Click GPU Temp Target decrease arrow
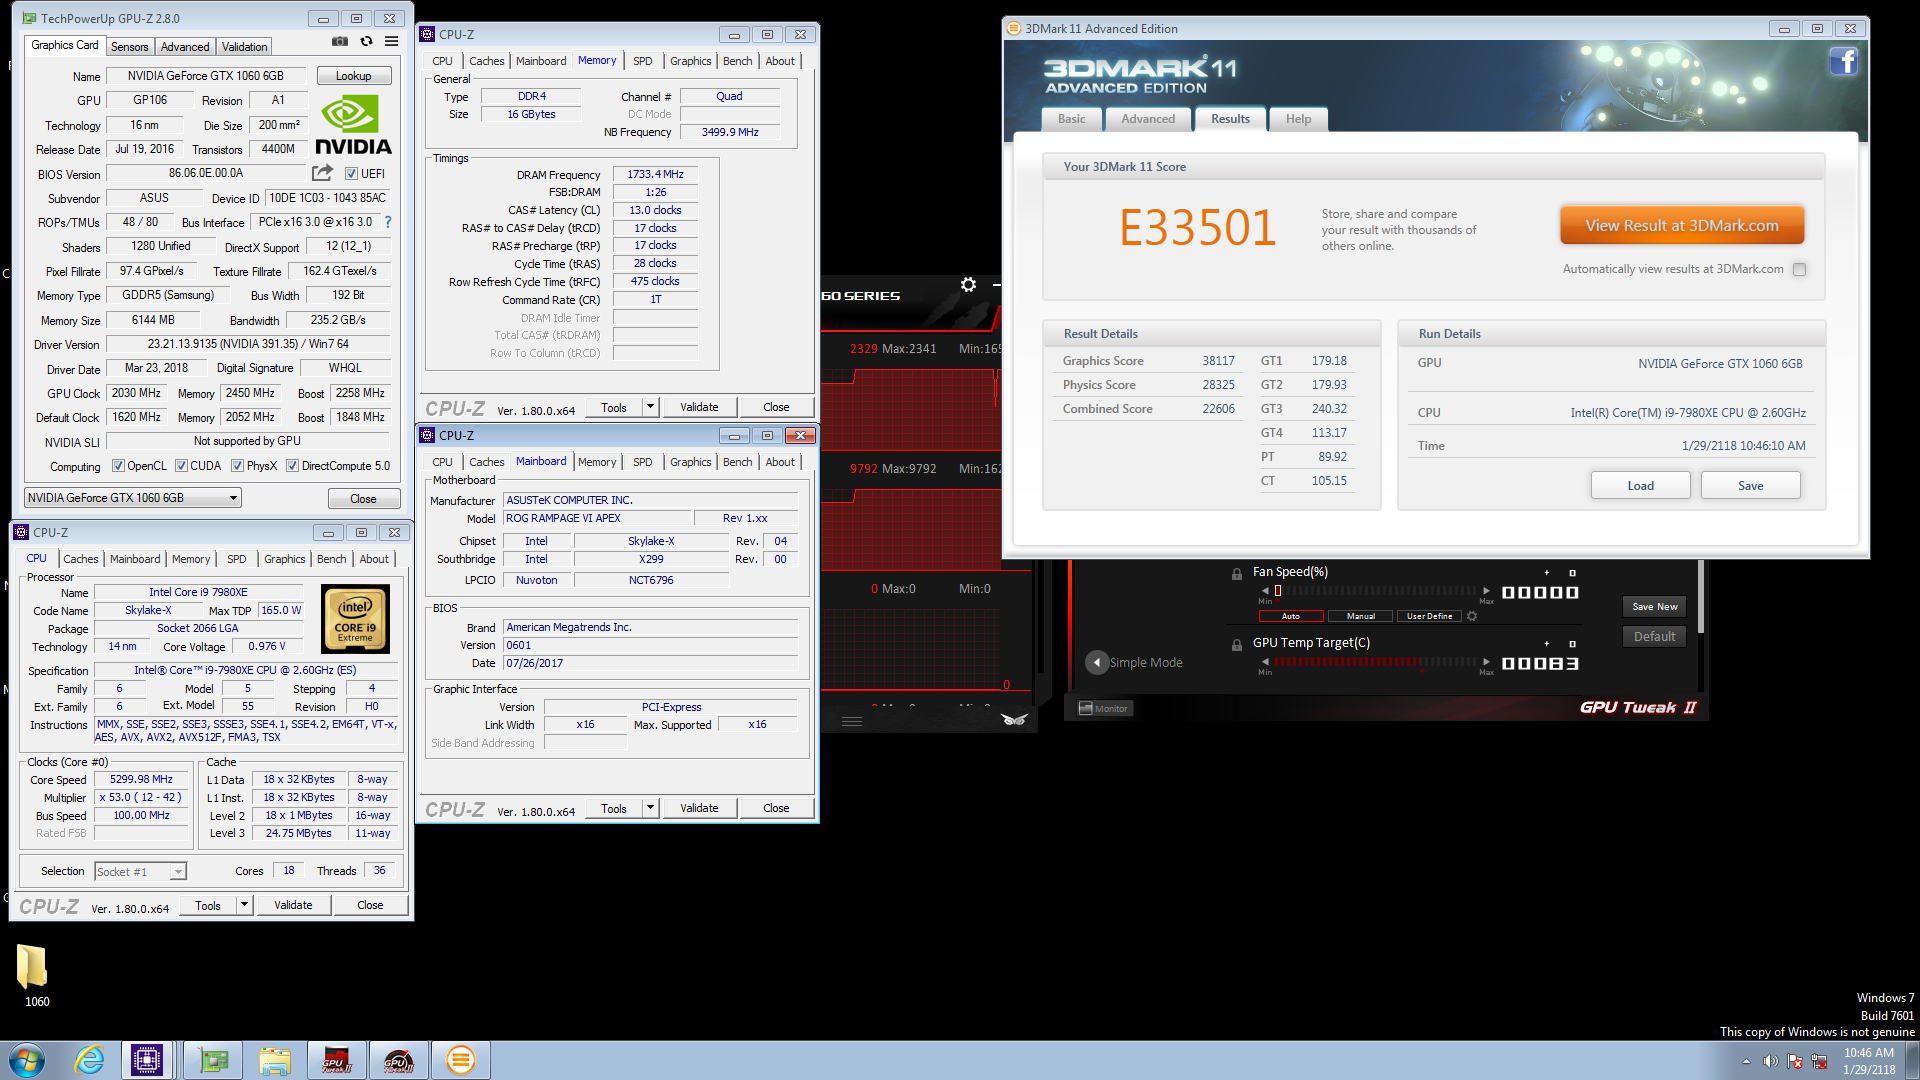 tap(1265, 662)
